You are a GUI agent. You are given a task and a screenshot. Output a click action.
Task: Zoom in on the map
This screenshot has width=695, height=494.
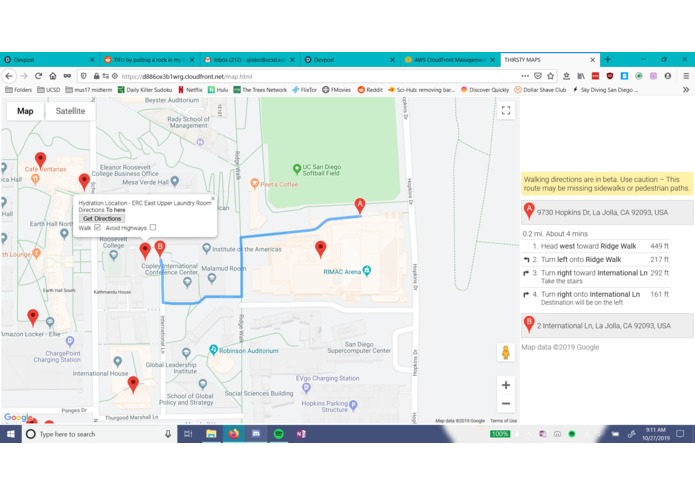[506, 385]
